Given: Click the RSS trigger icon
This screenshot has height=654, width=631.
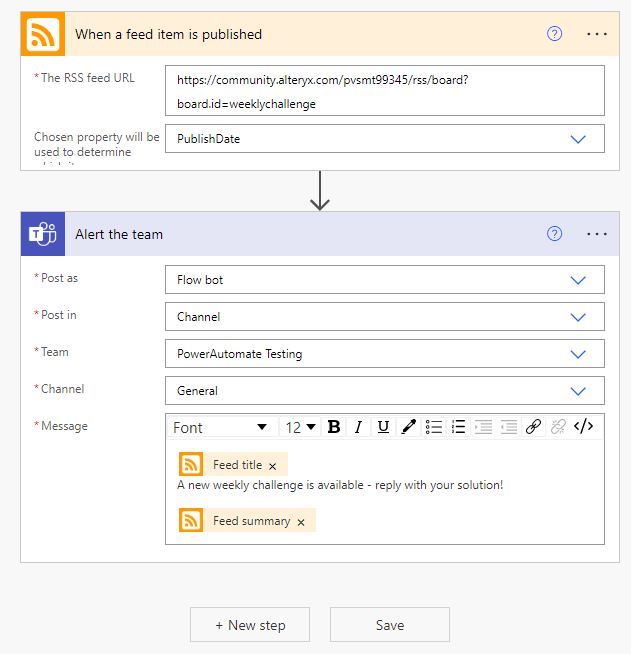Looking at the screenshot, I should point(43,34).
